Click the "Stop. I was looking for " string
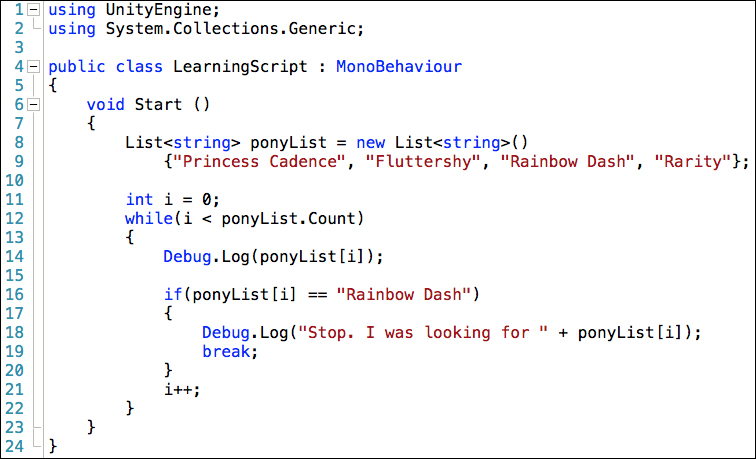The width and height of the screenshot is (756, 459). point(423,333)
